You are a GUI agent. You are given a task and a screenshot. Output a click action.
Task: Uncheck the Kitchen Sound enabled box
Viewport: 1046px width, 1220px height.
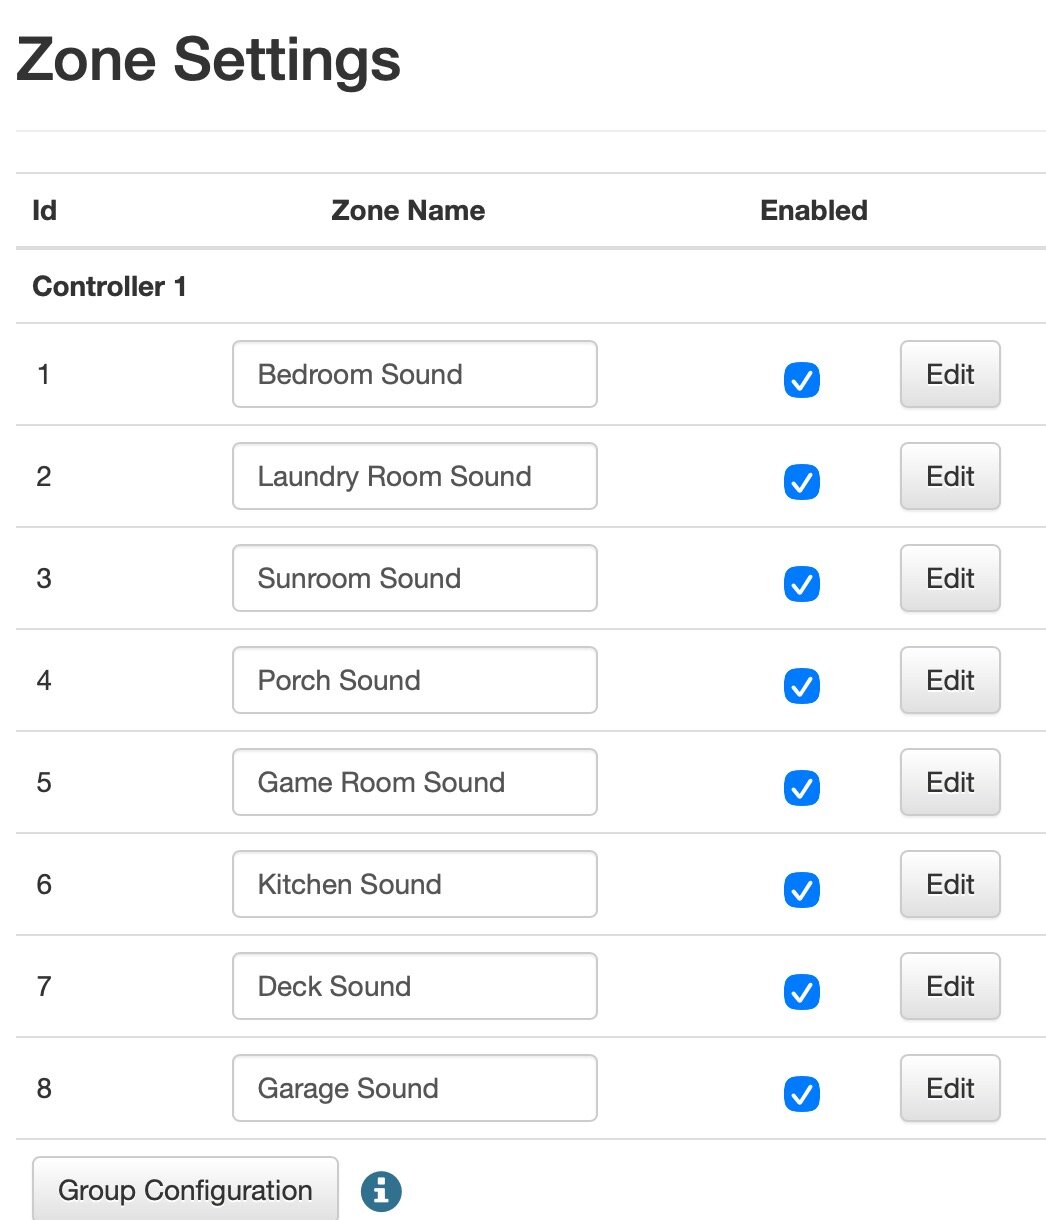click(x=802, y=890)
